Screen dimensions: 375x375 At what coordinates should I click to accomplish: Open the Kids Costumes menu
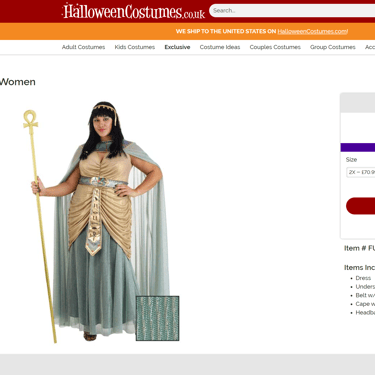[135, 47]
